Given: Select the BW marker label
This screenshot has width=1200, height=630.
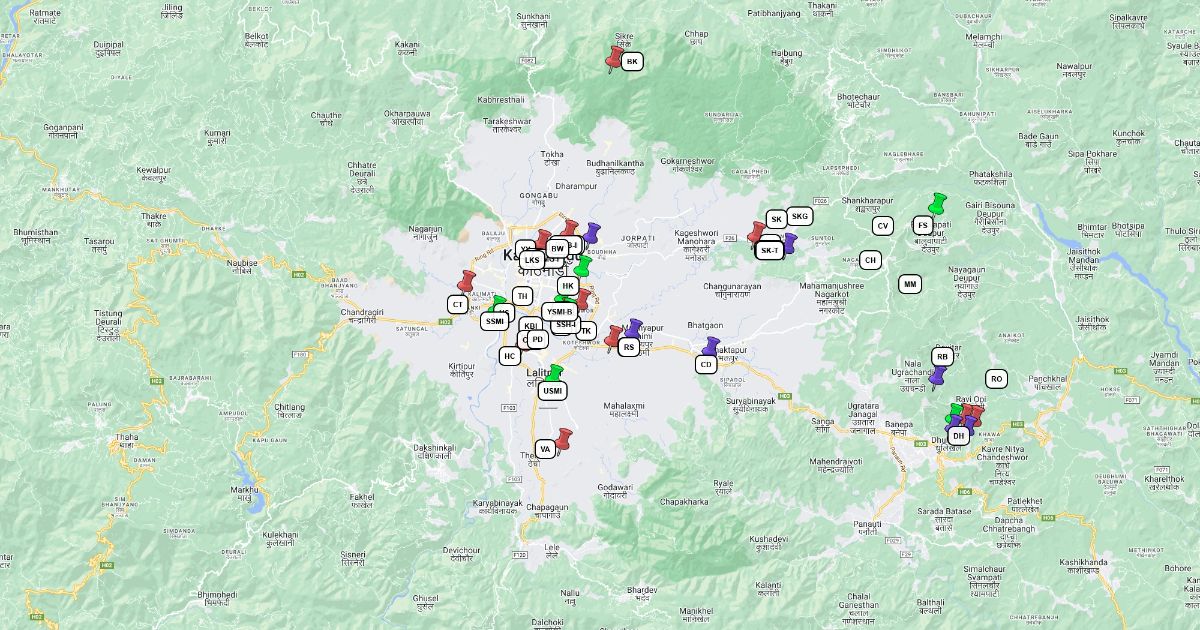Looking at the screenshot, I should click(x=558, y=248).
